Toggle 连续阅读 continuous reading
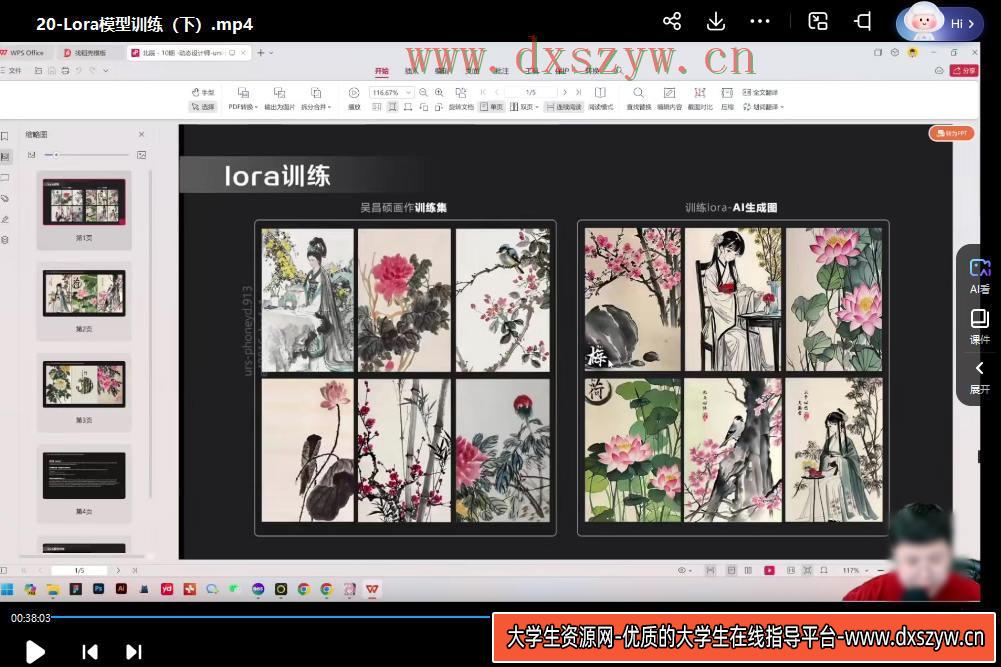This screenshot has height=667, width=1001. click(x=564, y=107)
